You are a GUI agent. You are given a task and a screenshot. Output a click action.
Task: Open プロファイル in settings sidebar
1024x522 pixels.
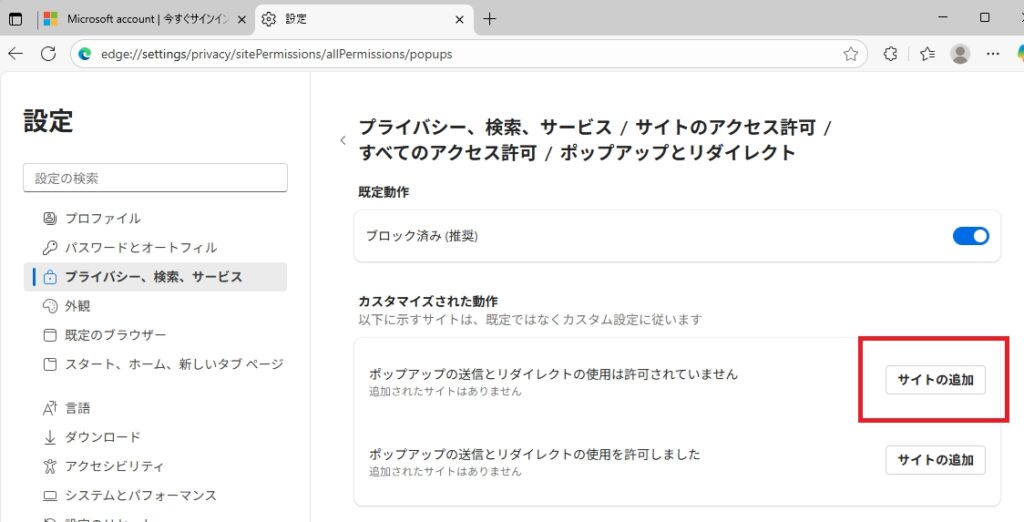click(x=102, y=218)
